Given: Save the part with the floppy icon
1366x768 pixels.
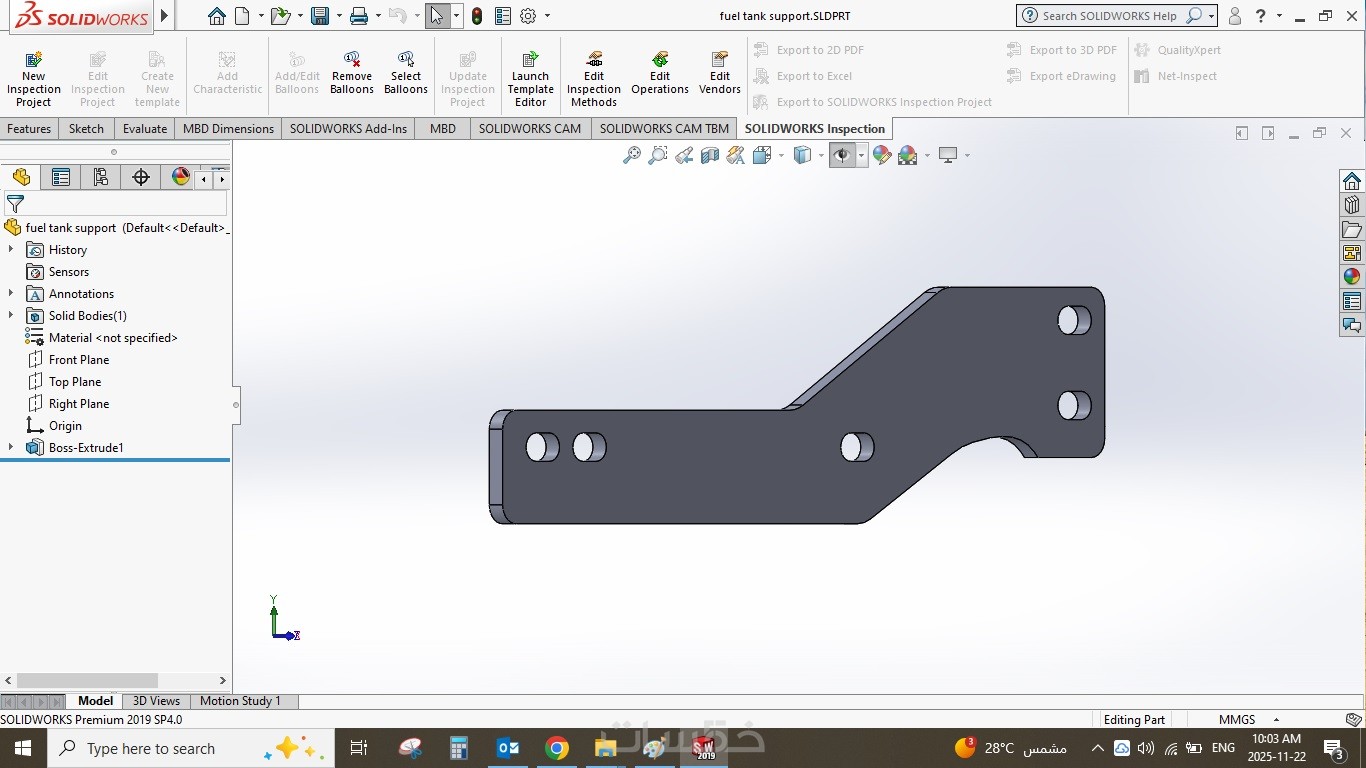Looking at the screenshot, I should click(320, 16).
